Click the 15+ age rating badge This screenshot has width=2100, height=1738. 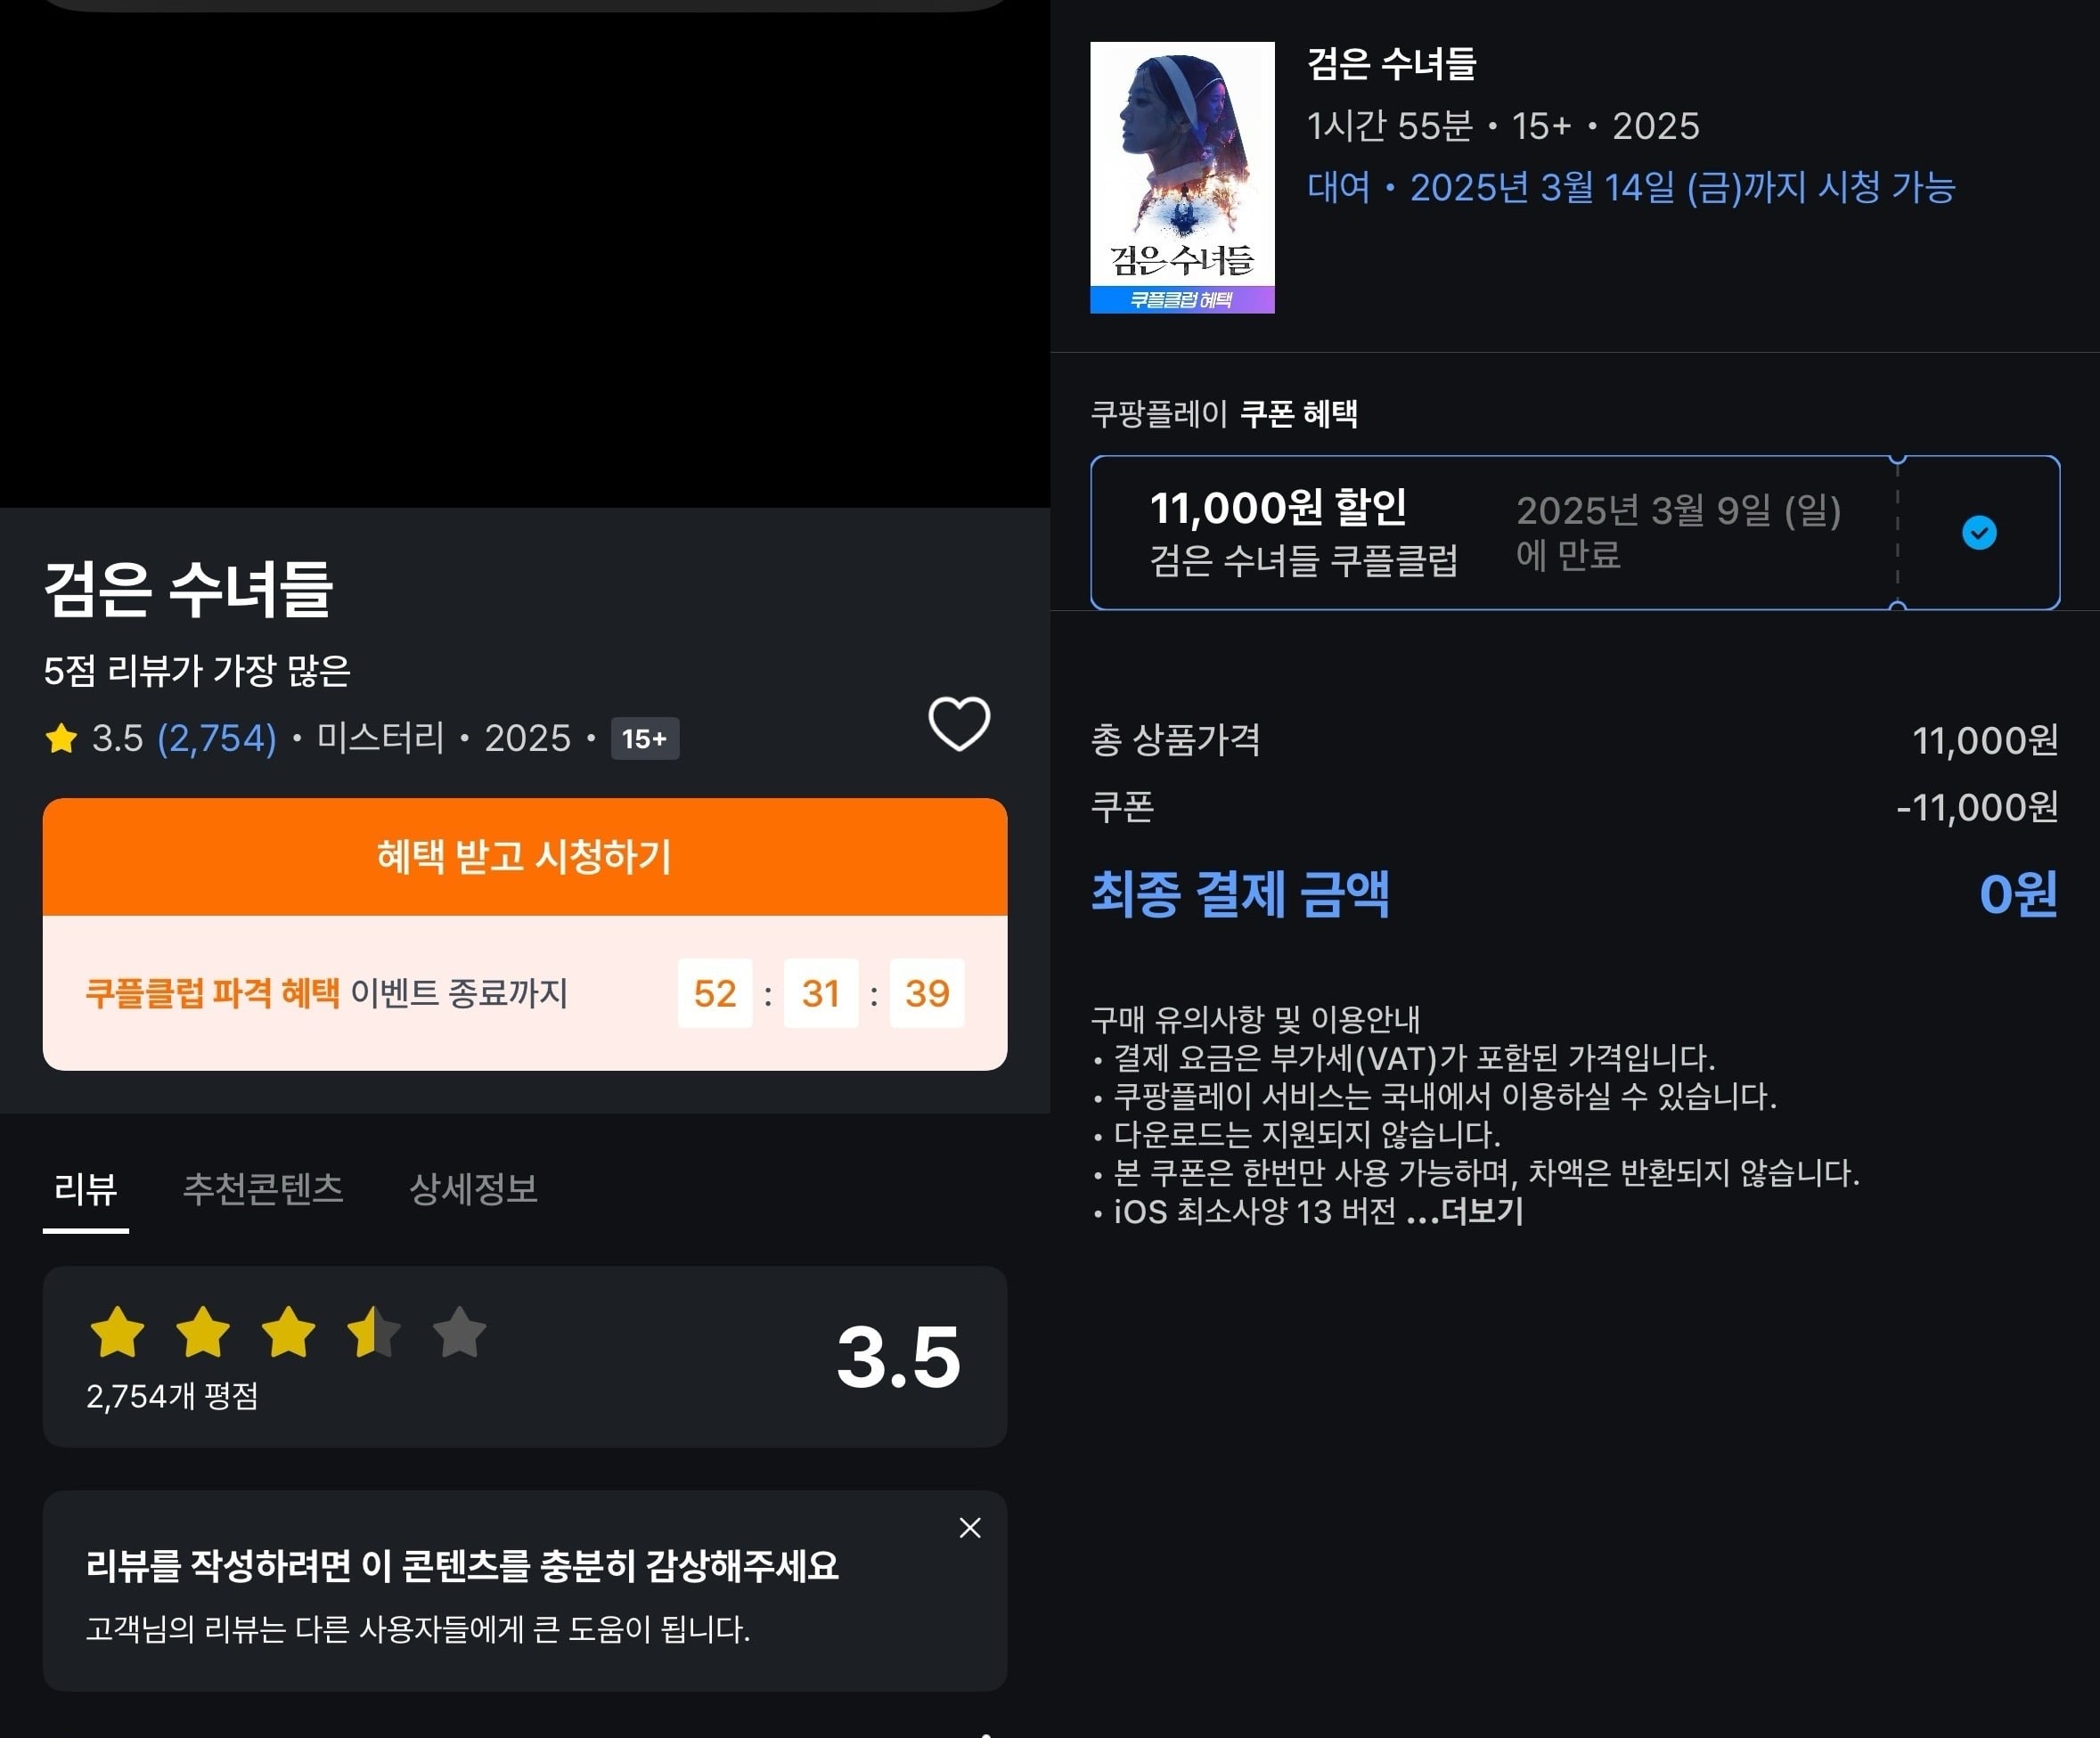coord(645,739)
